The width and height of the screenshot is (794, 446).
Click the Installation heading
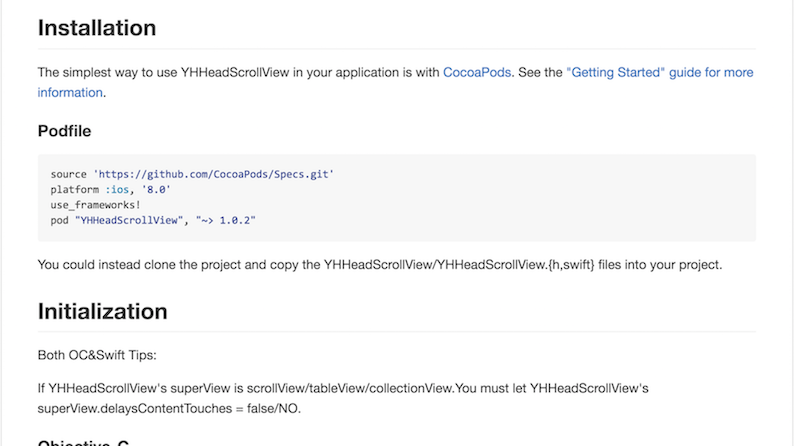pyautogui.click(x=97, y=28)
